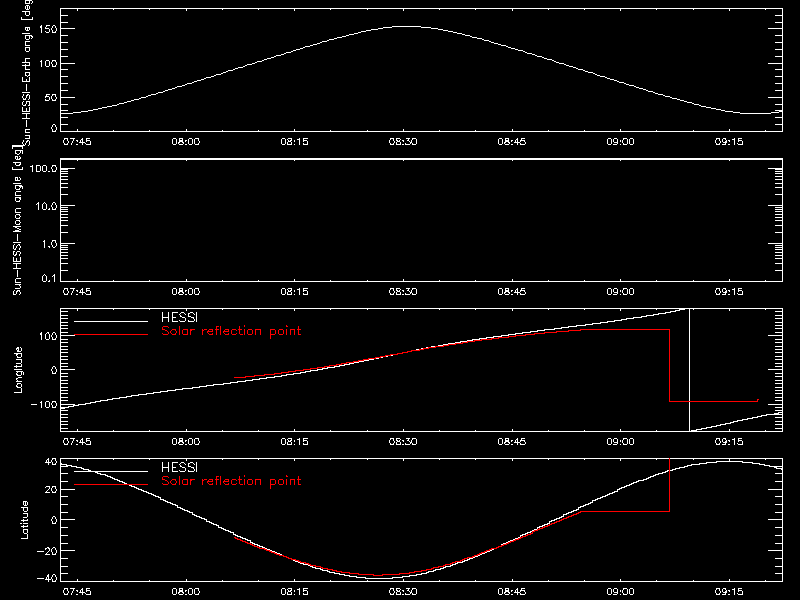Click the '100' tick on the Longitude axis
Image resolution: width=800 pixels, height=600 pixels.
48,336
